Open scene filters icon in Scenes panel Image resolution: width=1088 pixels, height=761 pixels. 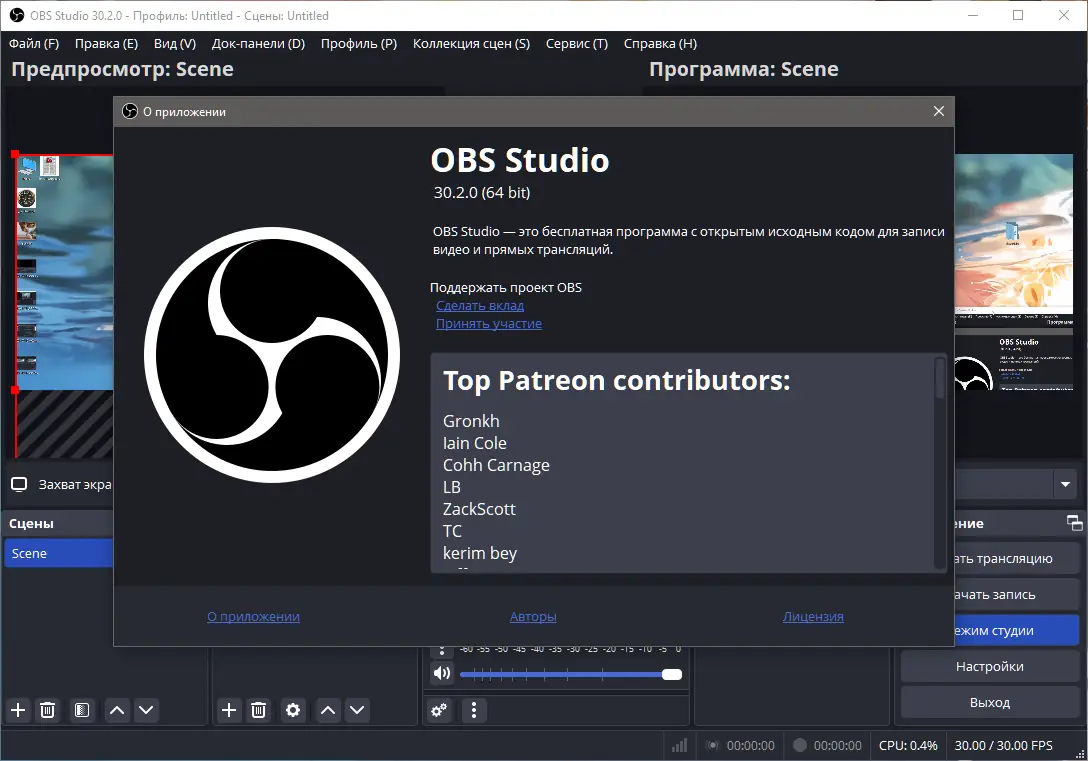pyautogui.click(x=82, y=710)
